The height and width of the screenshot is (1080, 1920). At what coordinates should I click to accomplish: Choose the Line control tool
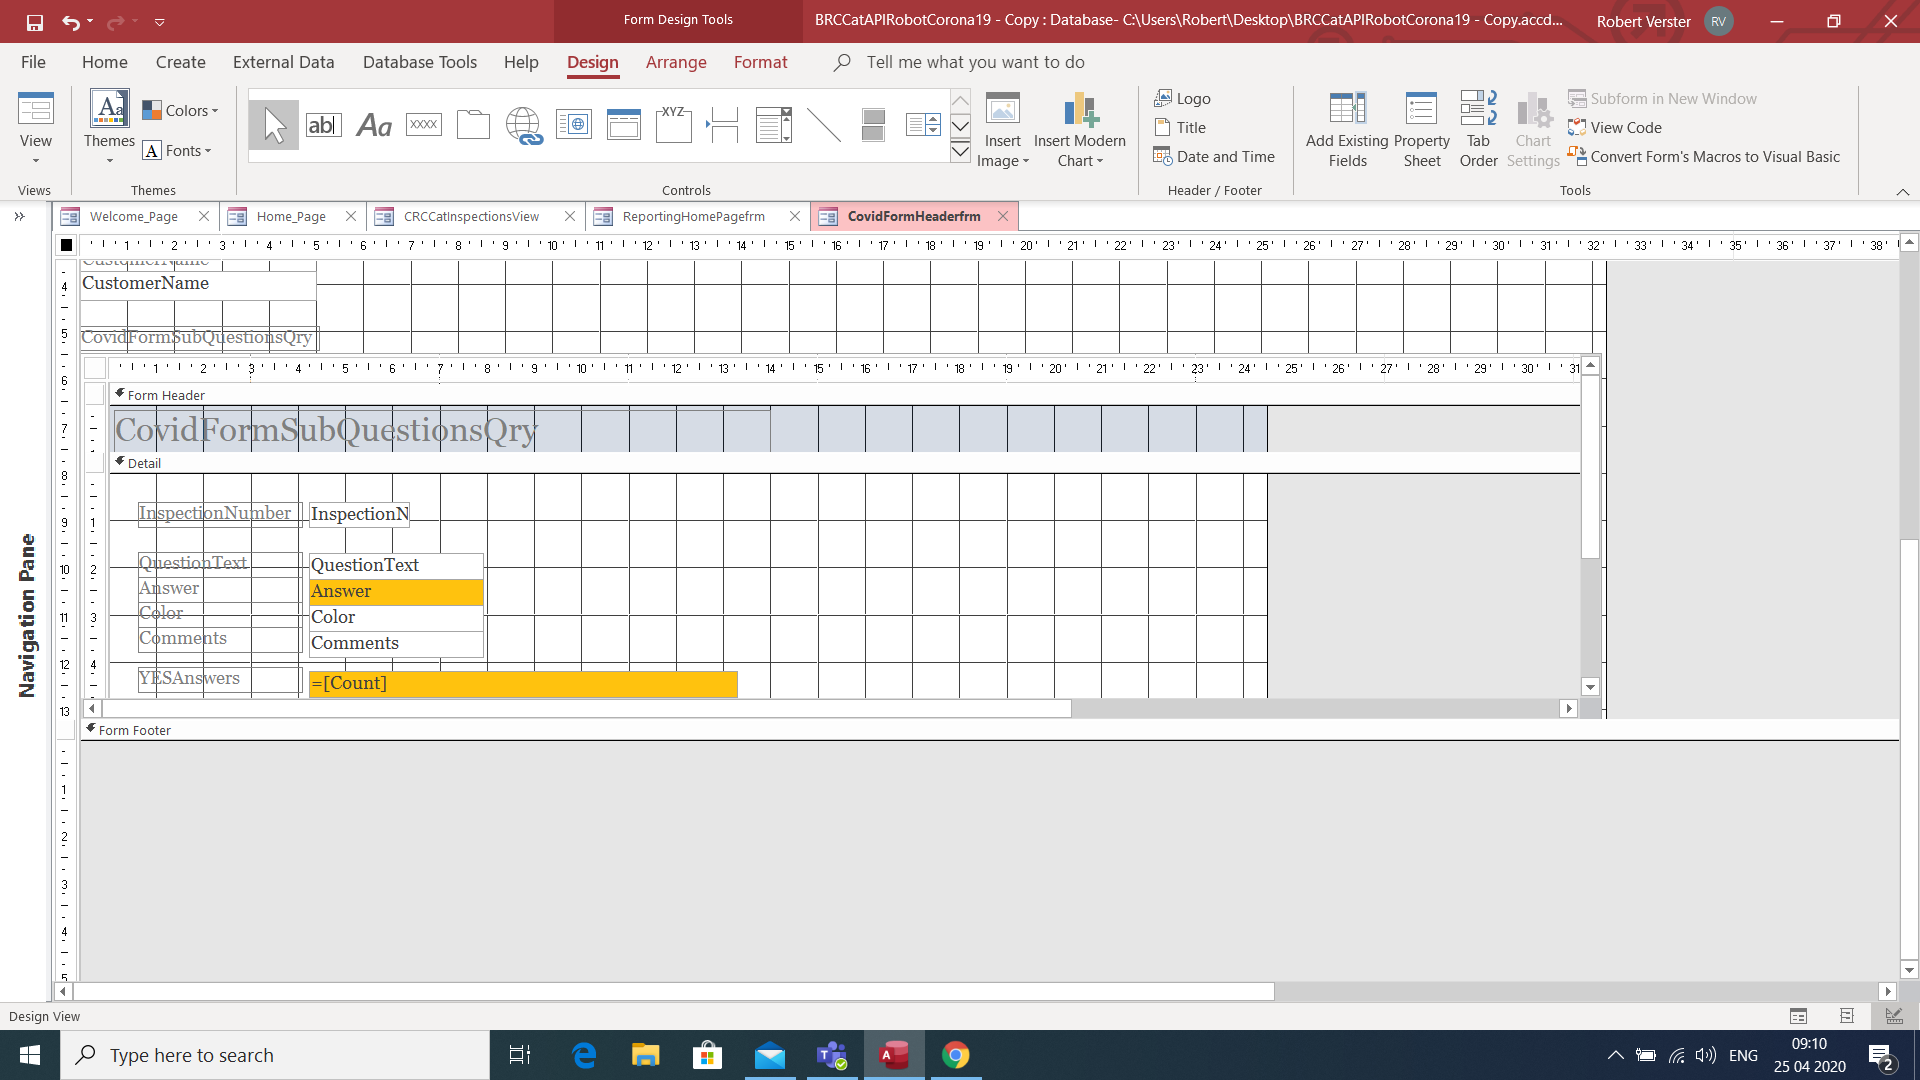(823, 125)
